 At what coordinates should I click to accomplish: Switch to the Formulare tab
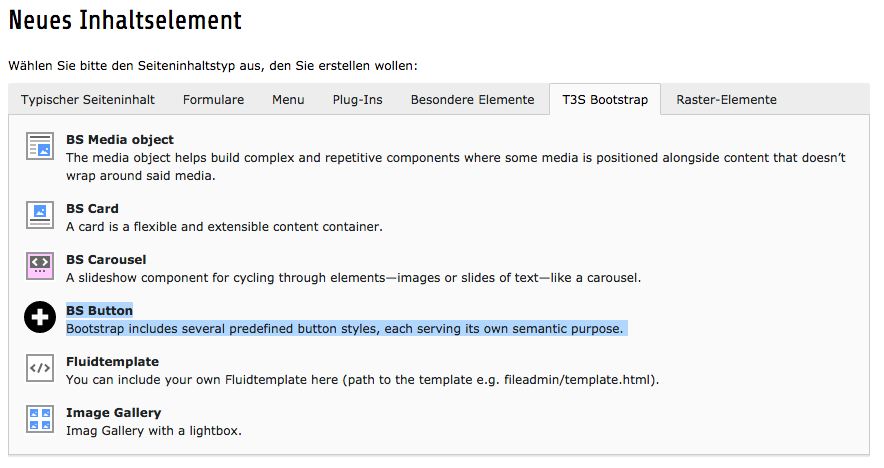(x=214, y=100)
